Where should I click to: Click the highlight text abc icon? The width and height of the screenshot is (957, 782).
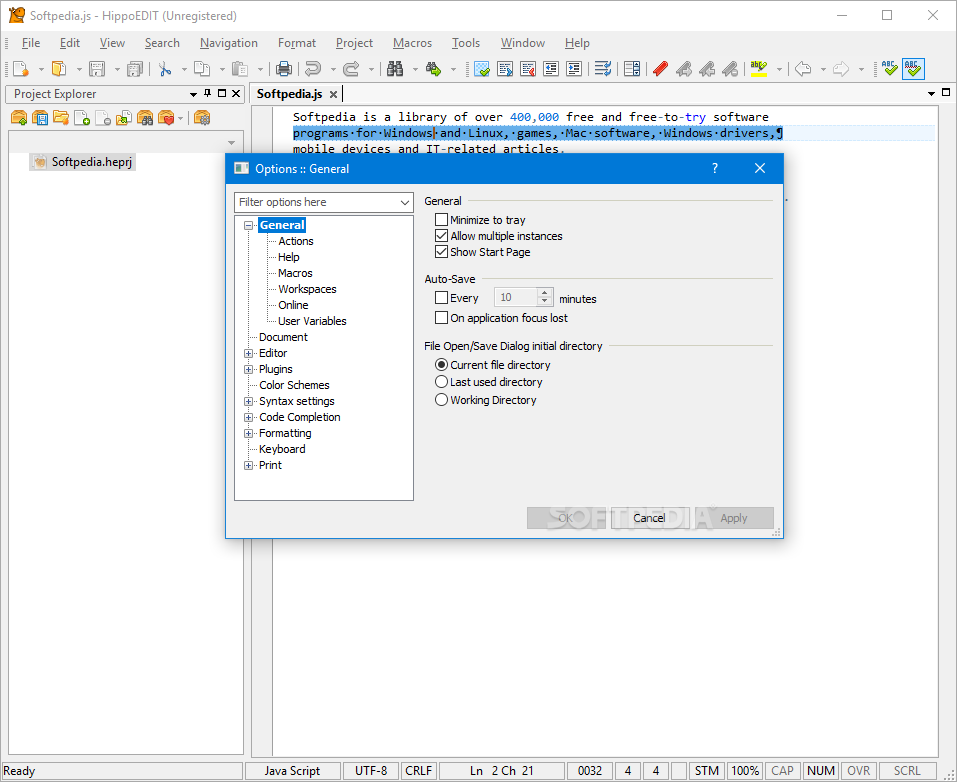click(759, 68)
